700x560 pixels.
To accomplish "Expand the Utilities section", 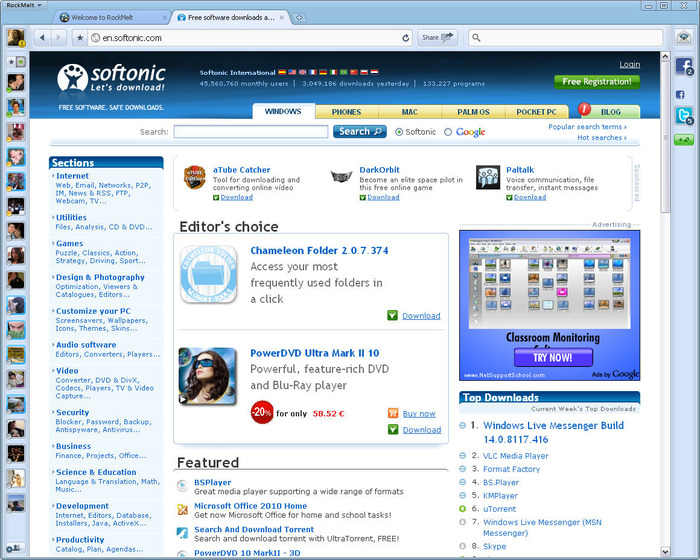I will pos(71,217).
